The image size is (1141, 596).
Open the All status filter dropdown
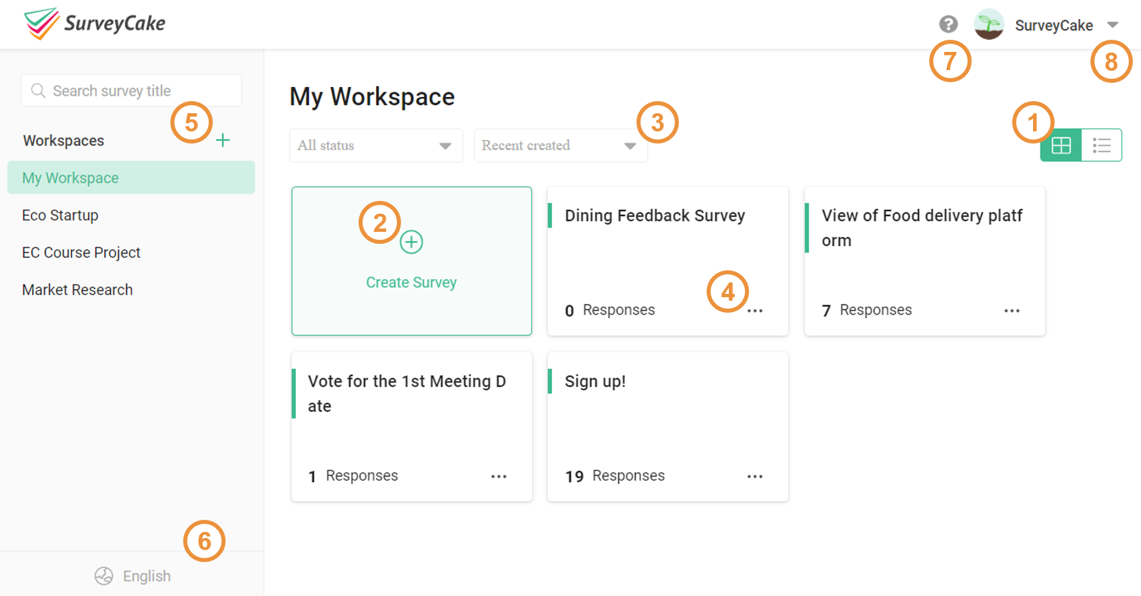[375, 145]
